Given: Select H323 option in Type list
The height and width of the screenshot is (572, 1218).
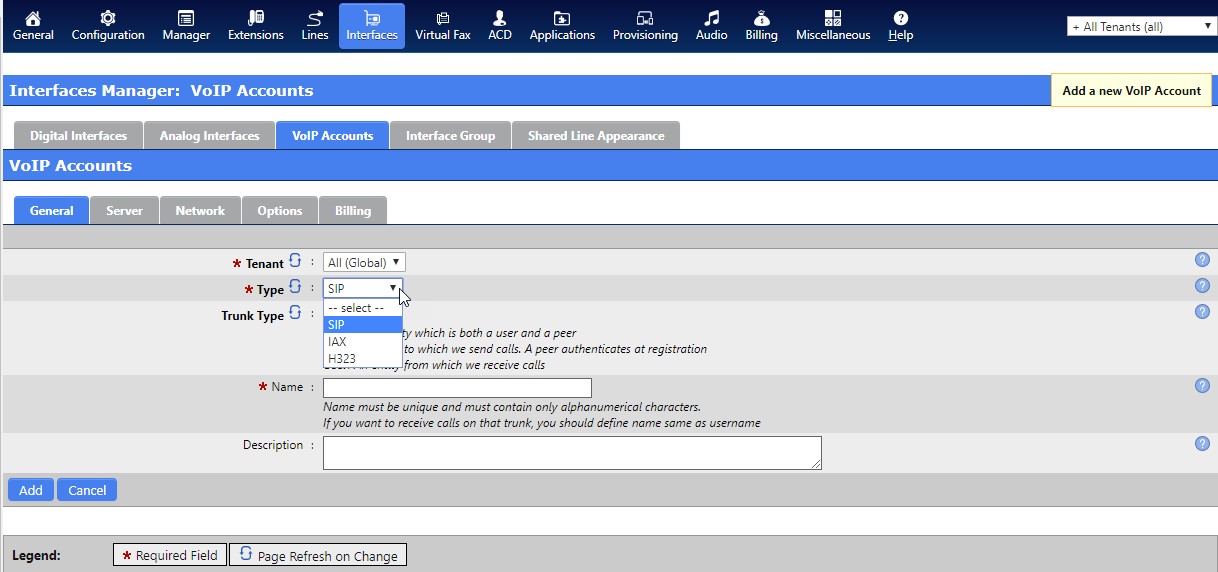Looking at the screenshot, I should click(341, 359).
